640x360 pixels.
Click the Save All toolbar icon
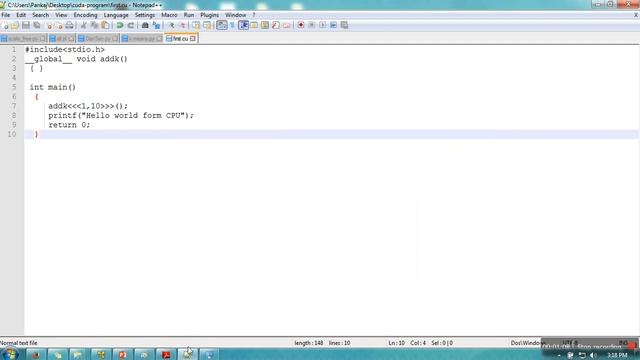pos(37,25)
